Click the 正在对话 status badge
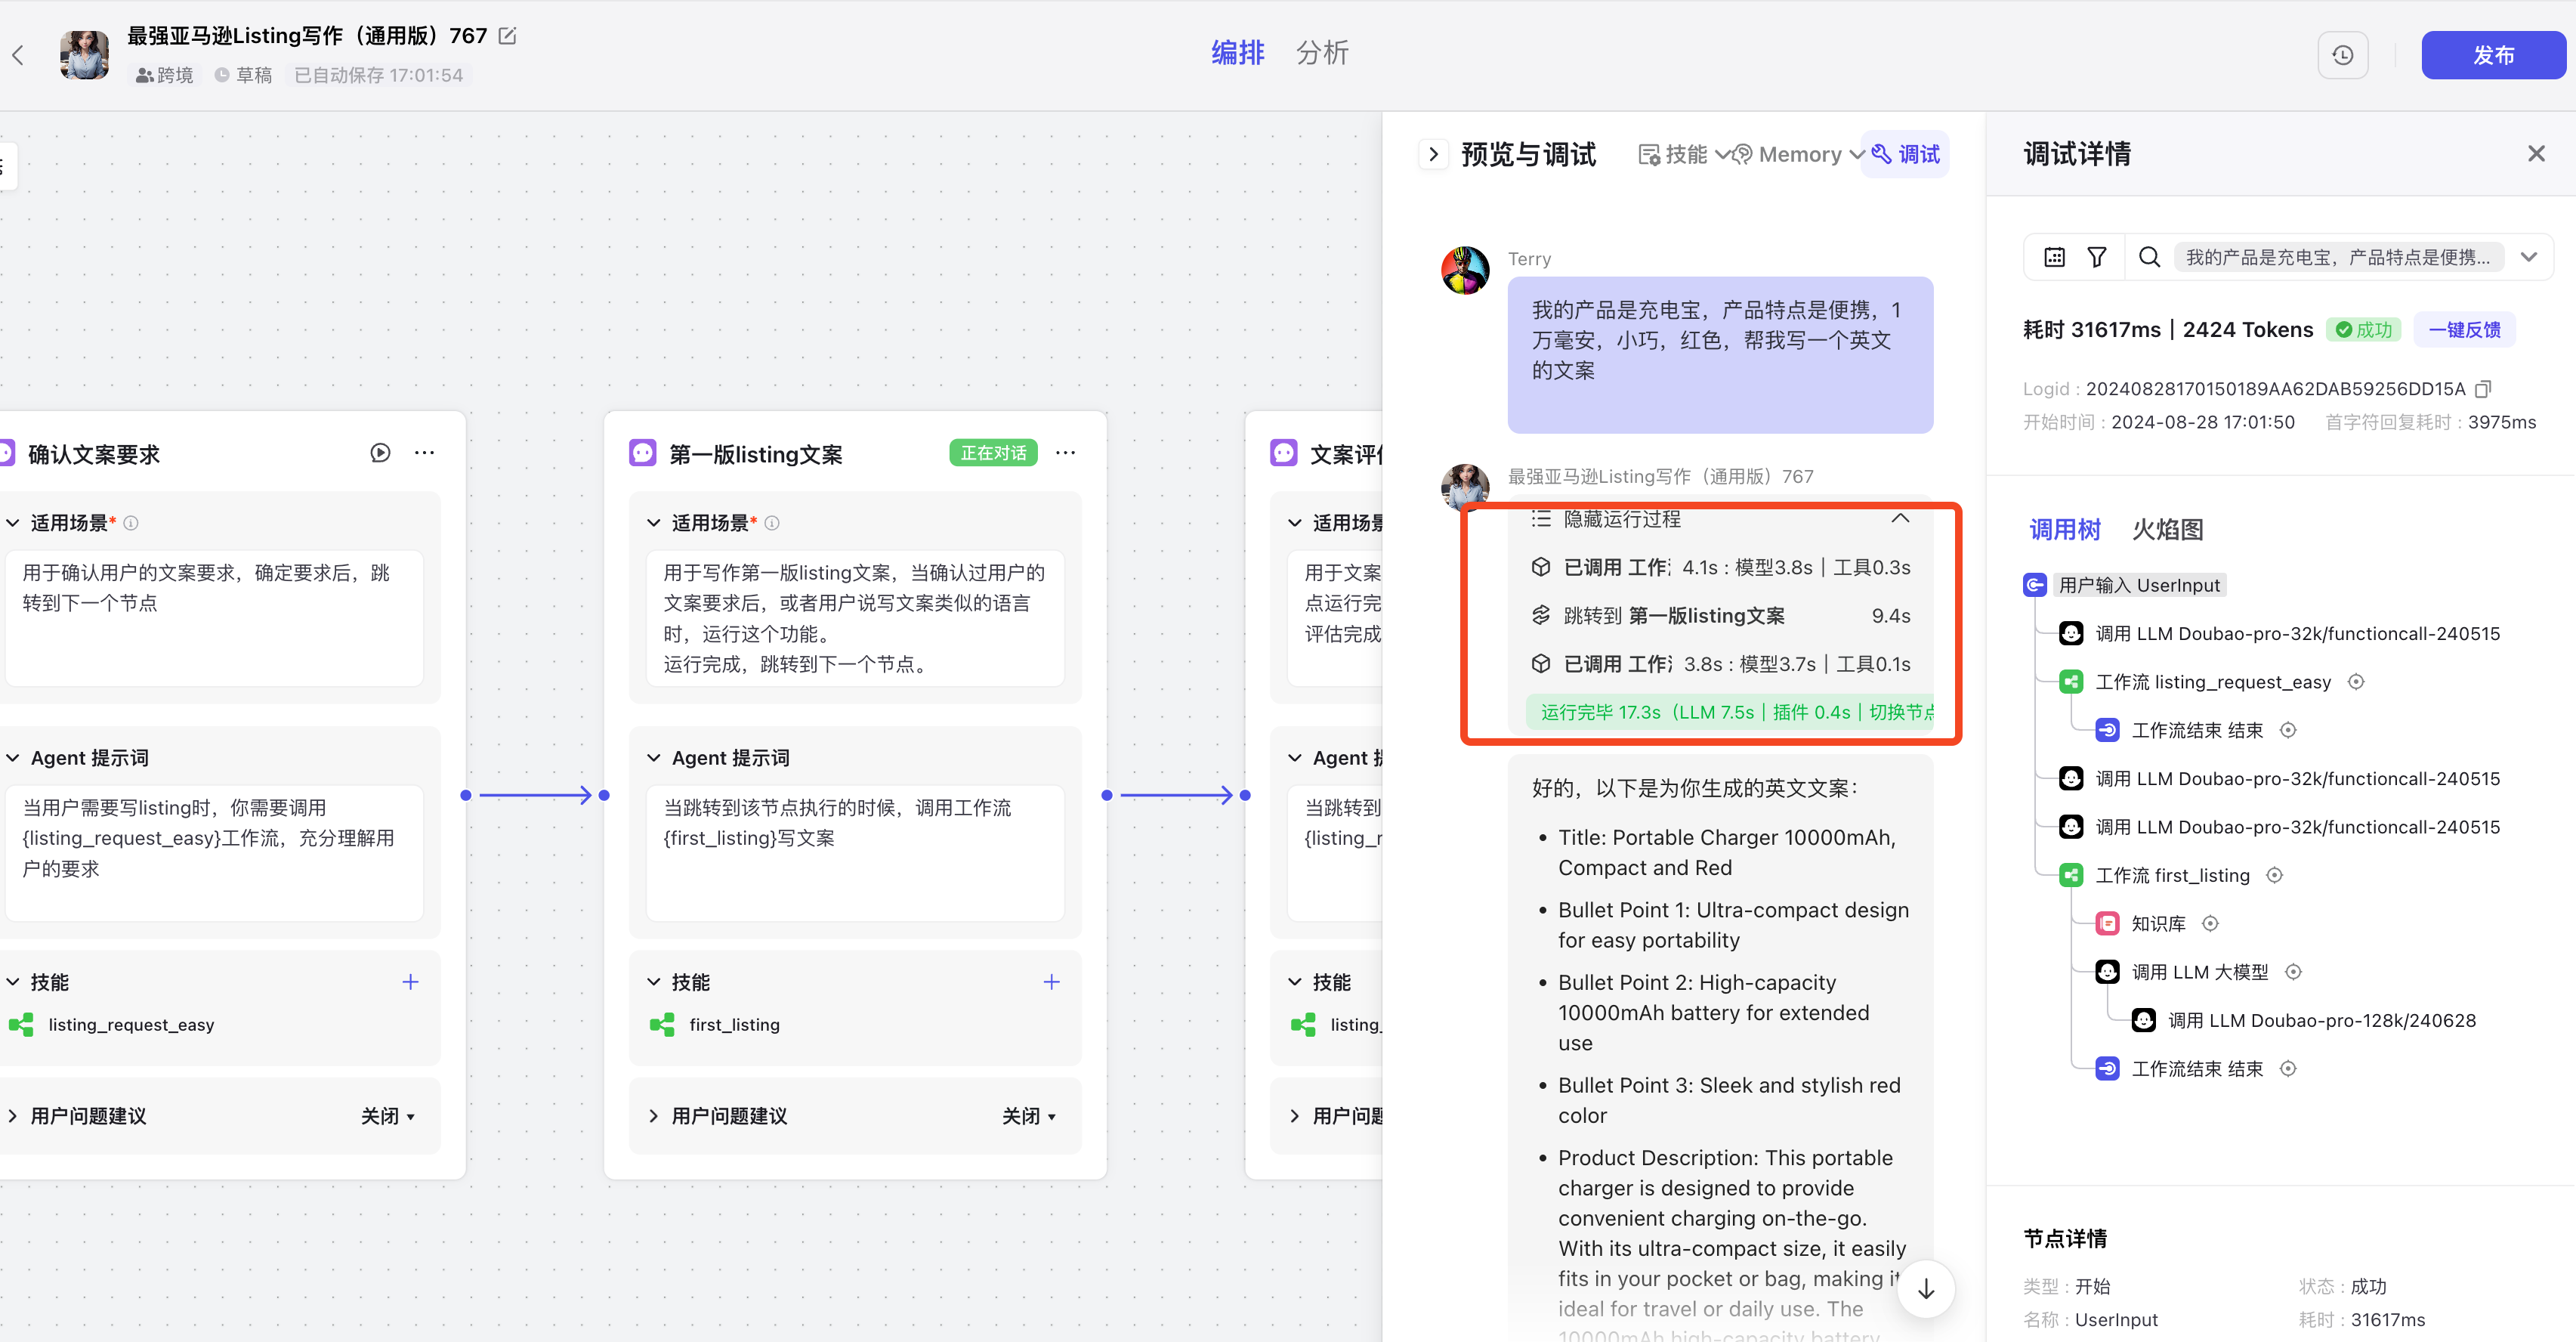 pyautogui.click(x=993, y=453)
